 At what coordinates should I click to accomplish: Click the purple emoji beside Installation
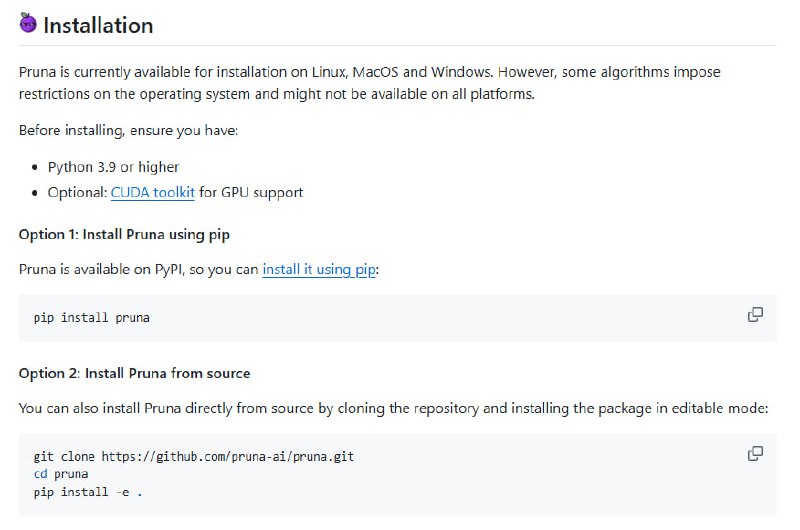(x=29, y=25)
